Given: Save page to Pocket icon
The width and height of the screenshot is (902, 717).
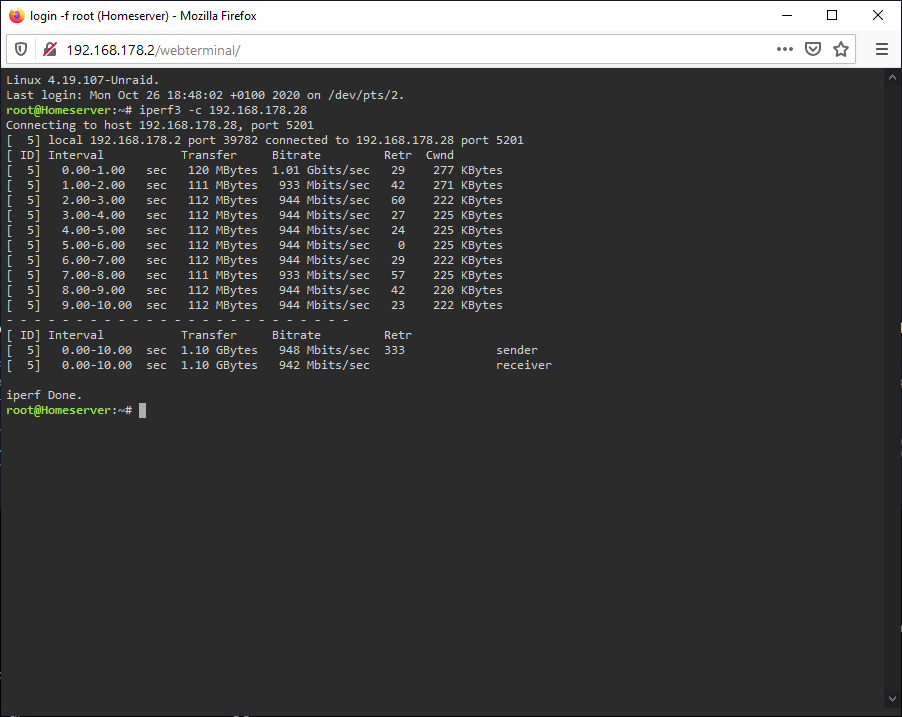Looking at the screenshot, I should pyautogui.click(x=813, y=49).
